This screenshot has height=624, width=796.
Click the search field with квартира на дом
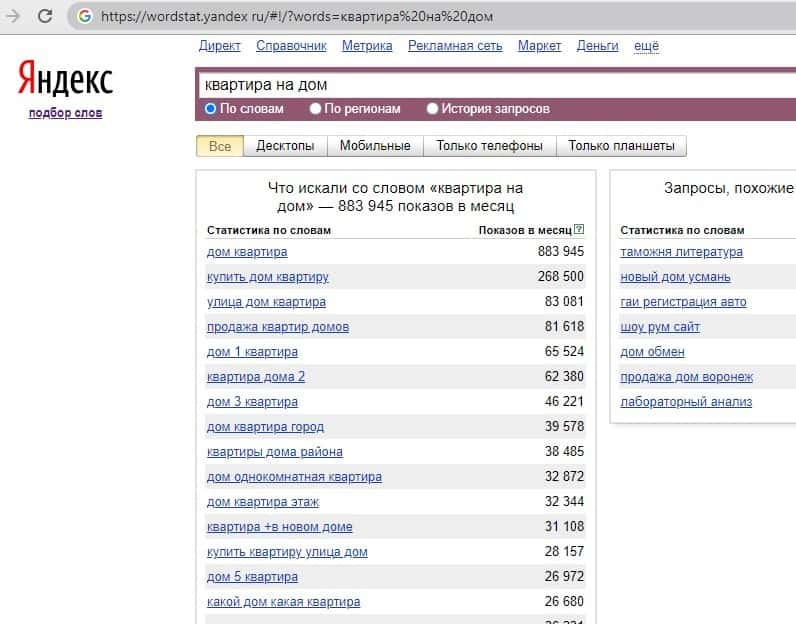[490, 85]
